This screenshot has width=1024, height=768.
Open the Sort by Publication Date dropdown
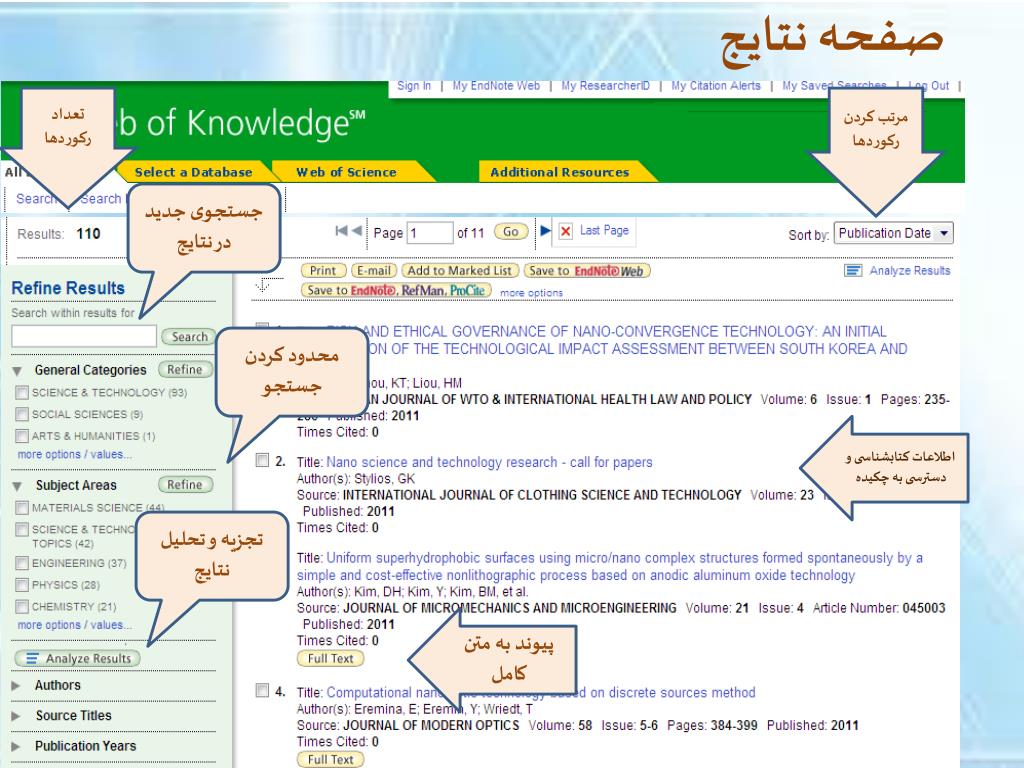tap(893, 233)
